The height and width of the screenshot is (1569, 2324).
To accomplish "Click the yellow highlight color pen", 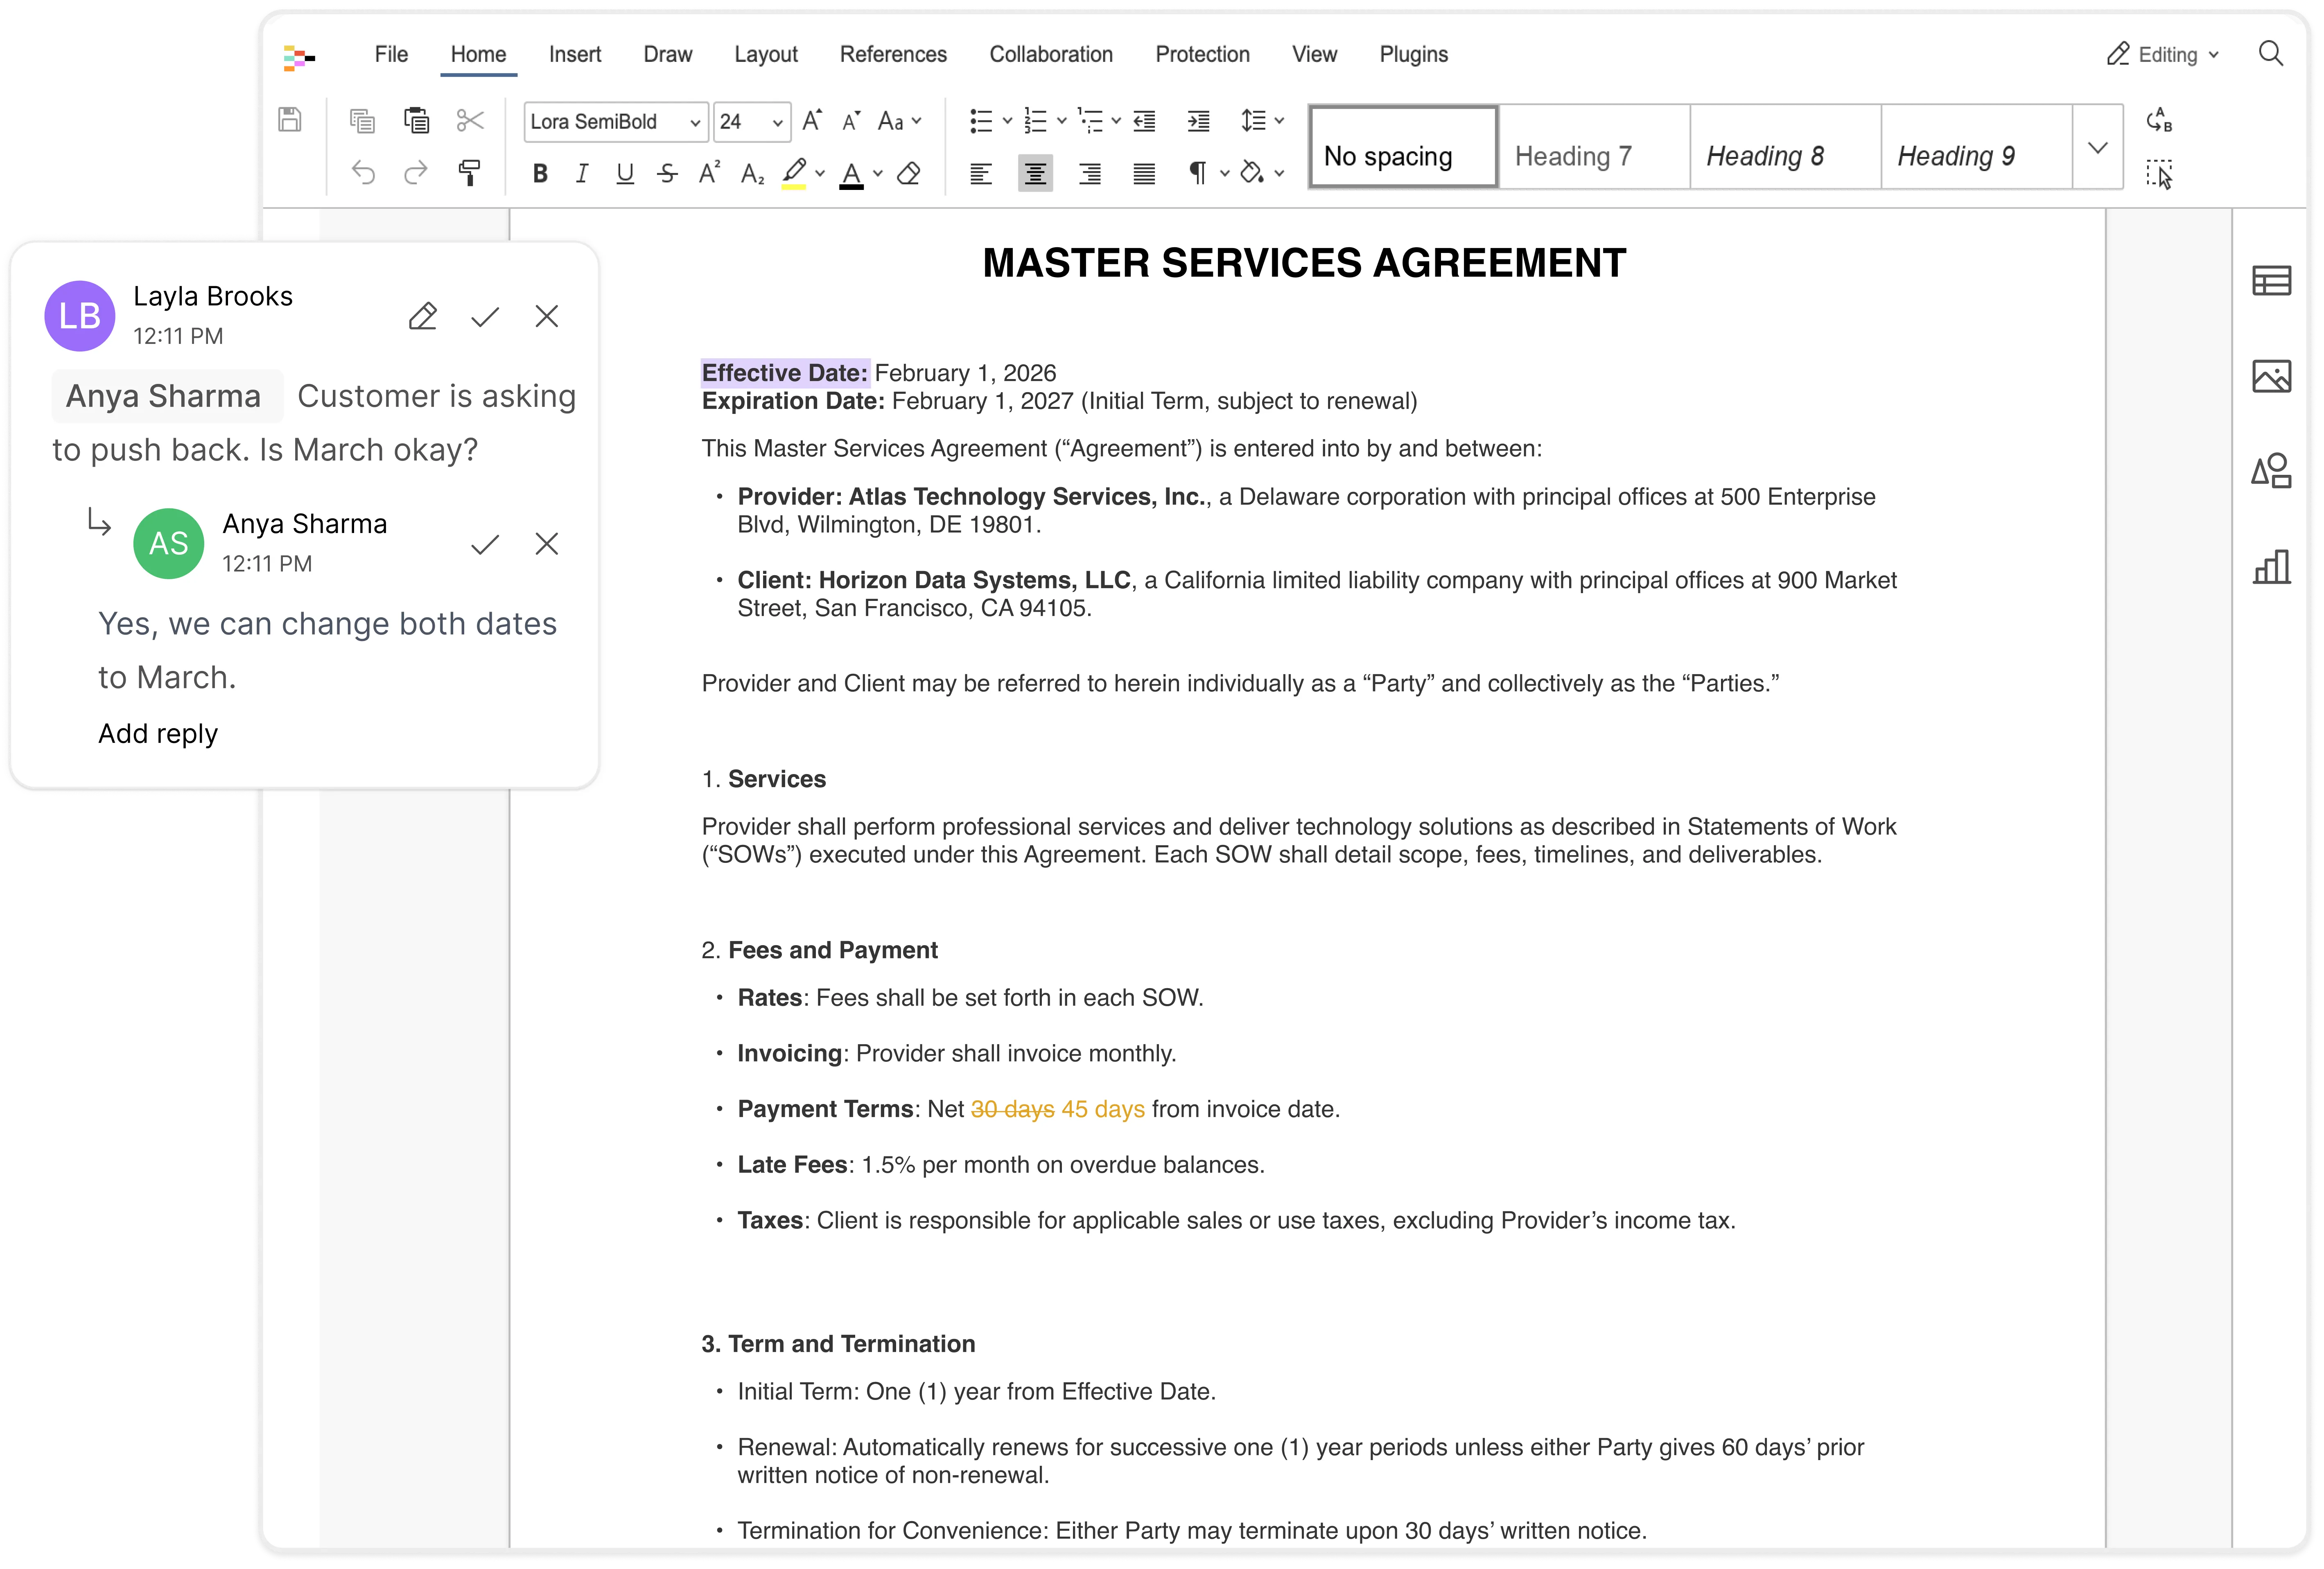I will (794, 172).
